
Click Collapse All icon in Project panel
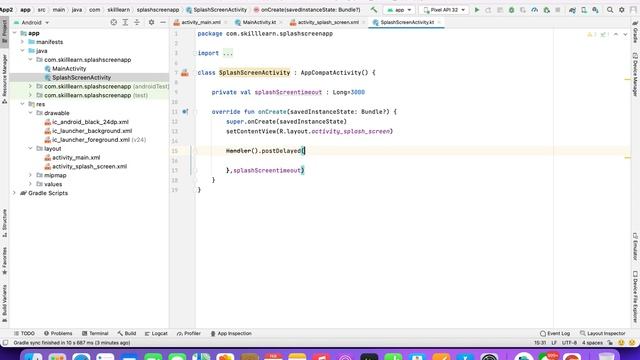click(137, 22)
